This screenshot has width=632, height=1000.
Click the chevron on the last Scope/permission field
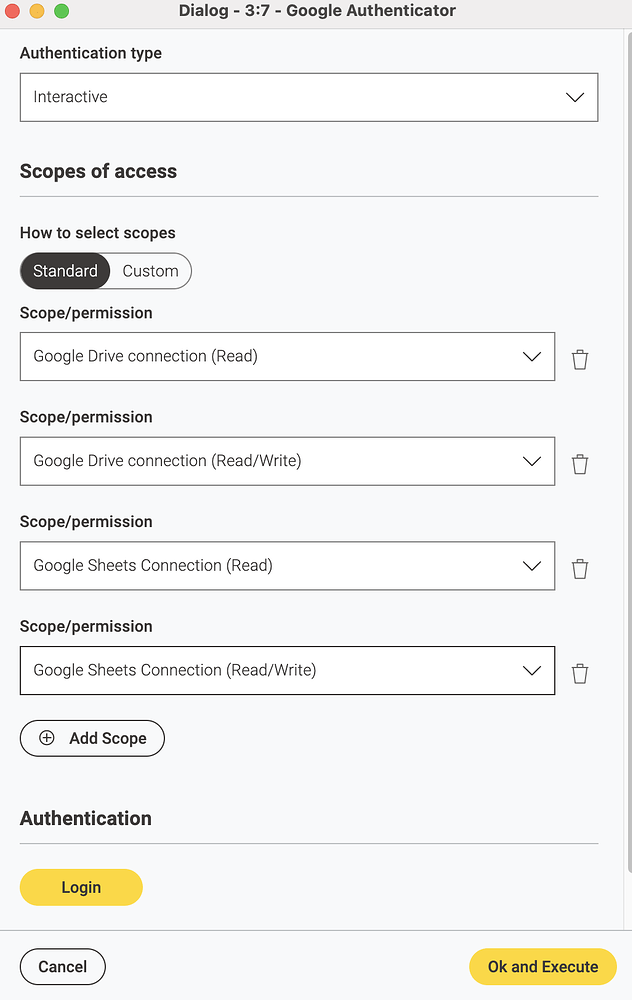(532, 670)
